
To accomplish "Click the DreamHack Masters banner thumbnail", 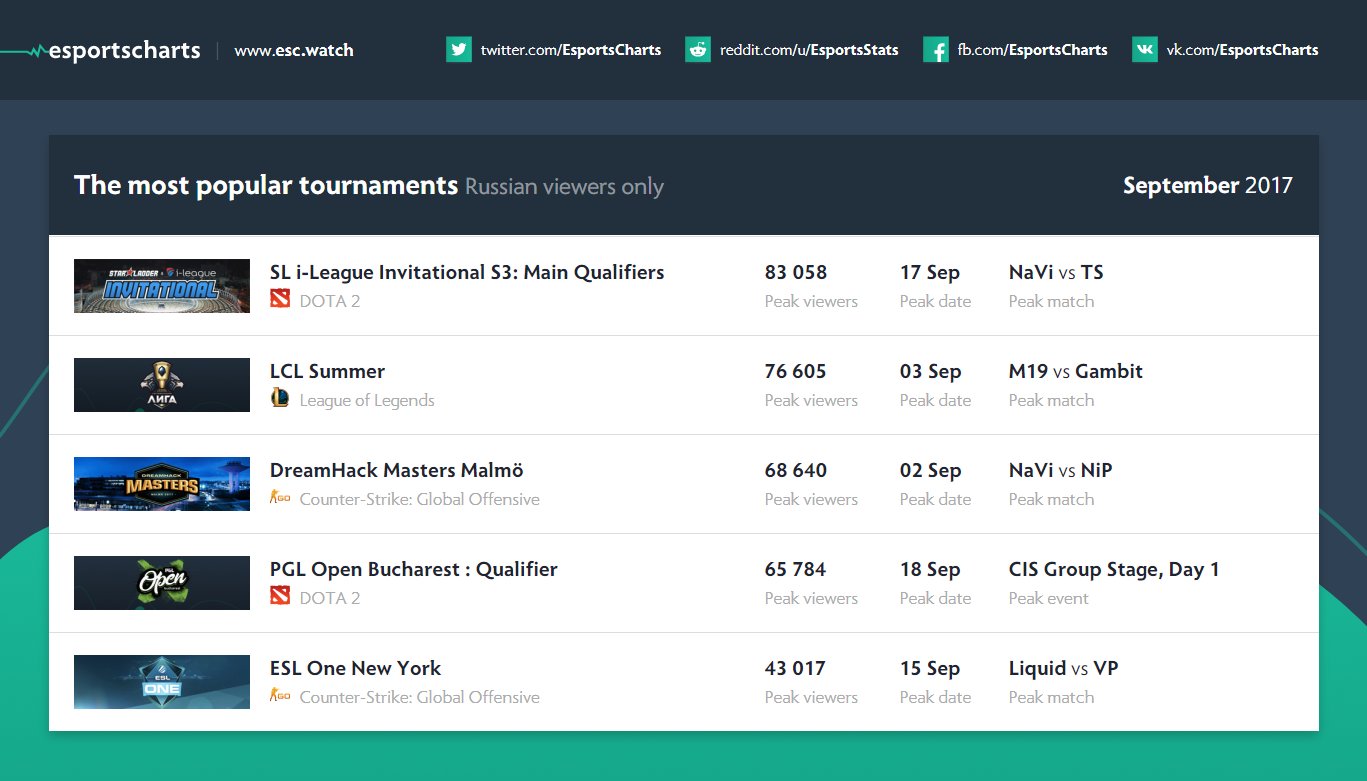I will (162, 484).
